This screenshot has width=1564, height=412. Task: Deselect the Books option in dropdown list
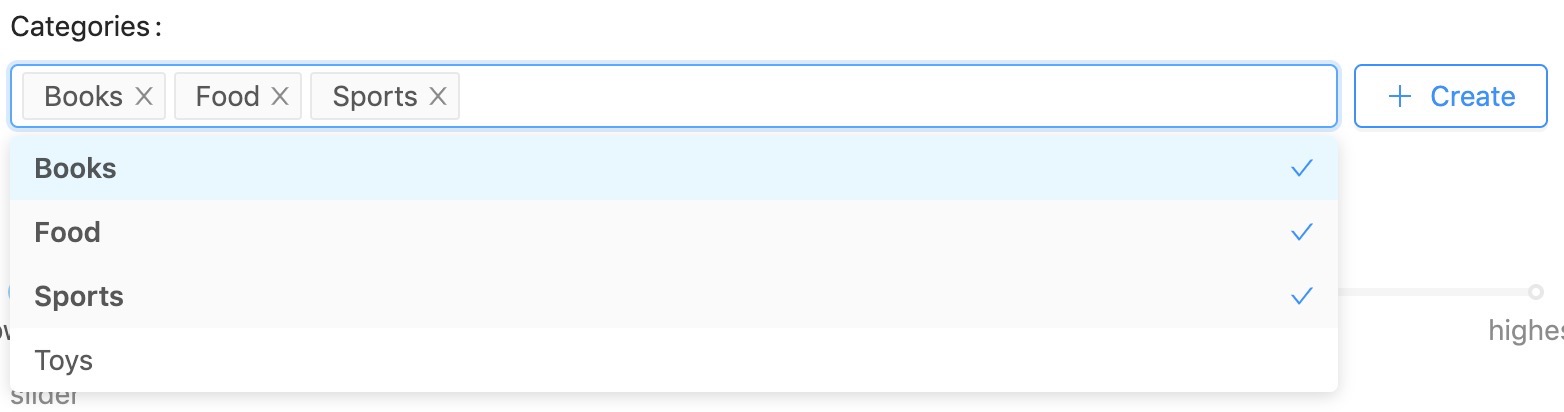674,168
